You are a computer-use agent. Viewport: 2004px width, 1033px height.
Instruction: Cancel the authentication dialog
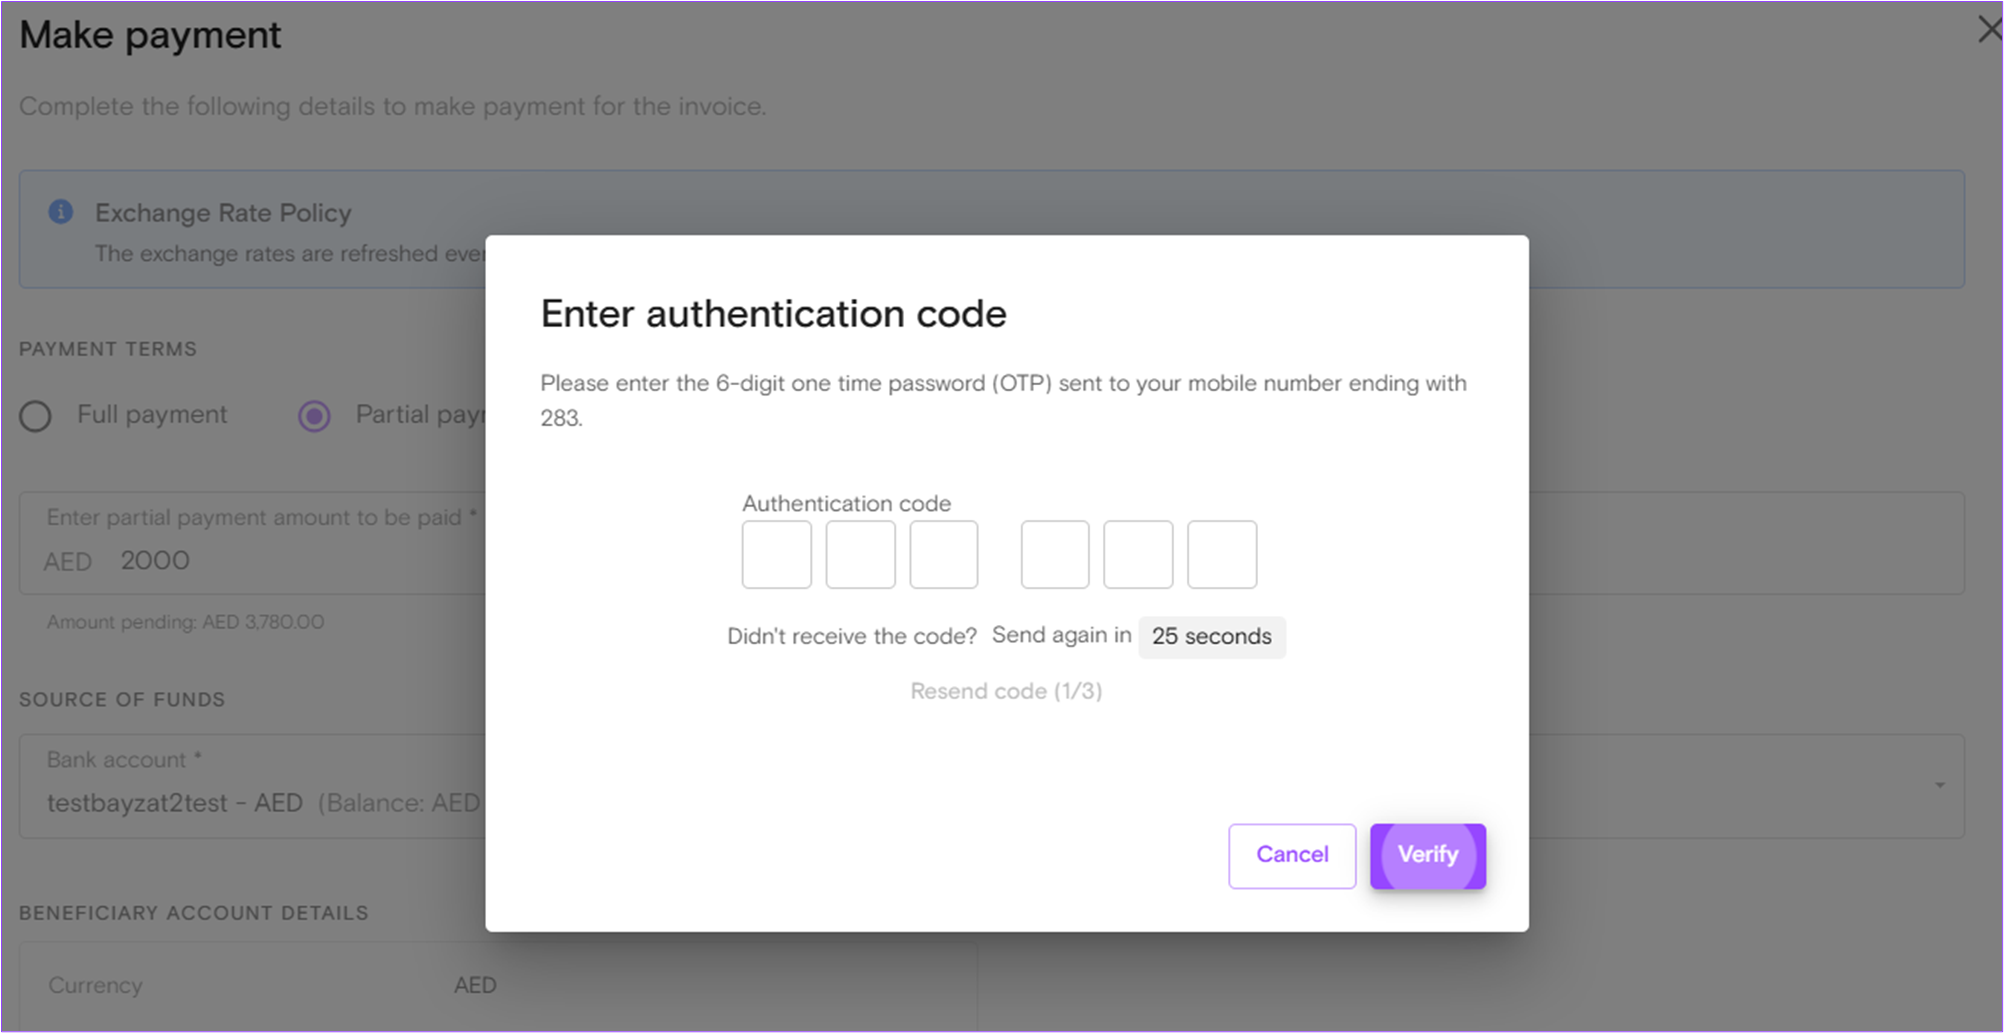[1292, 856]
